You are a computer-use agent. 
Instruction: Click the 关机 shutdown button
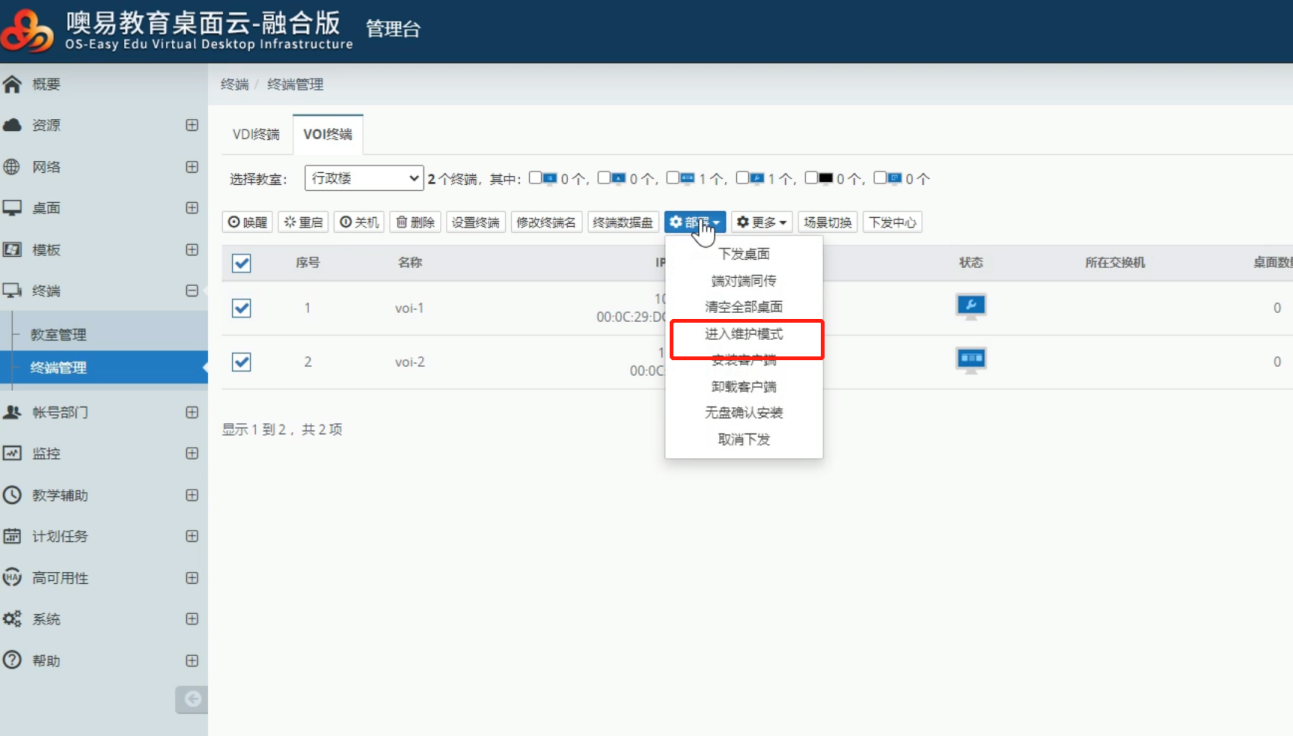(359, 222)
